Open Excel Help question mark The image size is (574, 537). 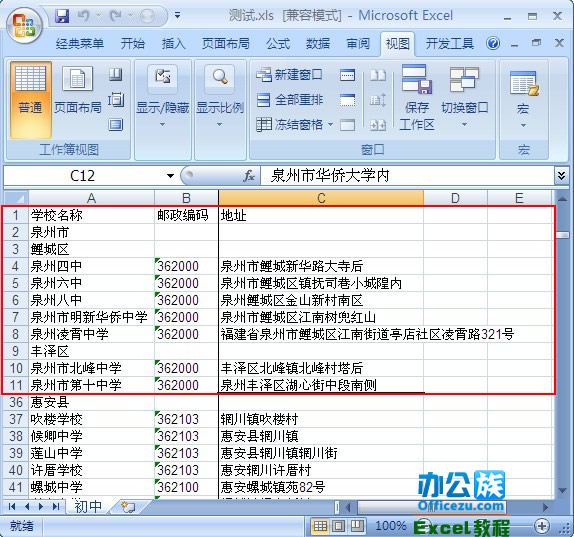point(493,44)
